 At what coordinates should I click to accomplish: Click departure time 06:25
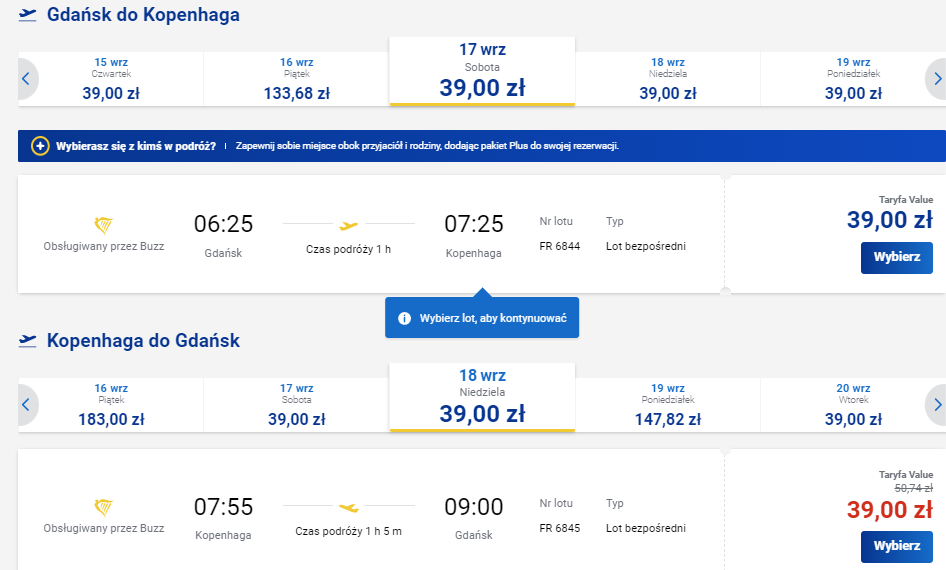coord(223,224)
